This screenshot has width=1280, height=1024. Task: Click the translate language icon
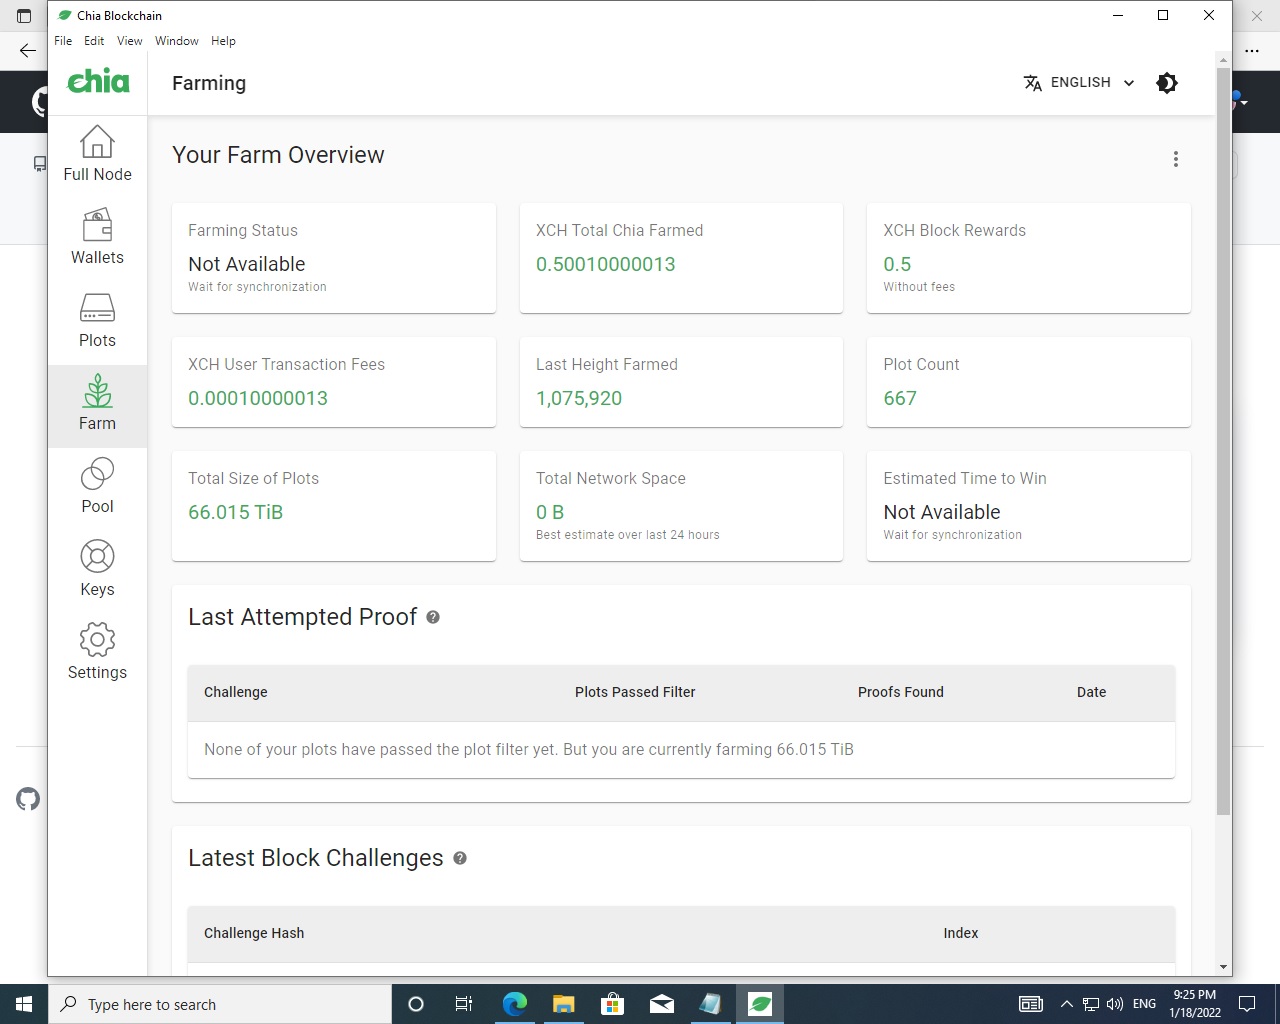(1033, 83)
